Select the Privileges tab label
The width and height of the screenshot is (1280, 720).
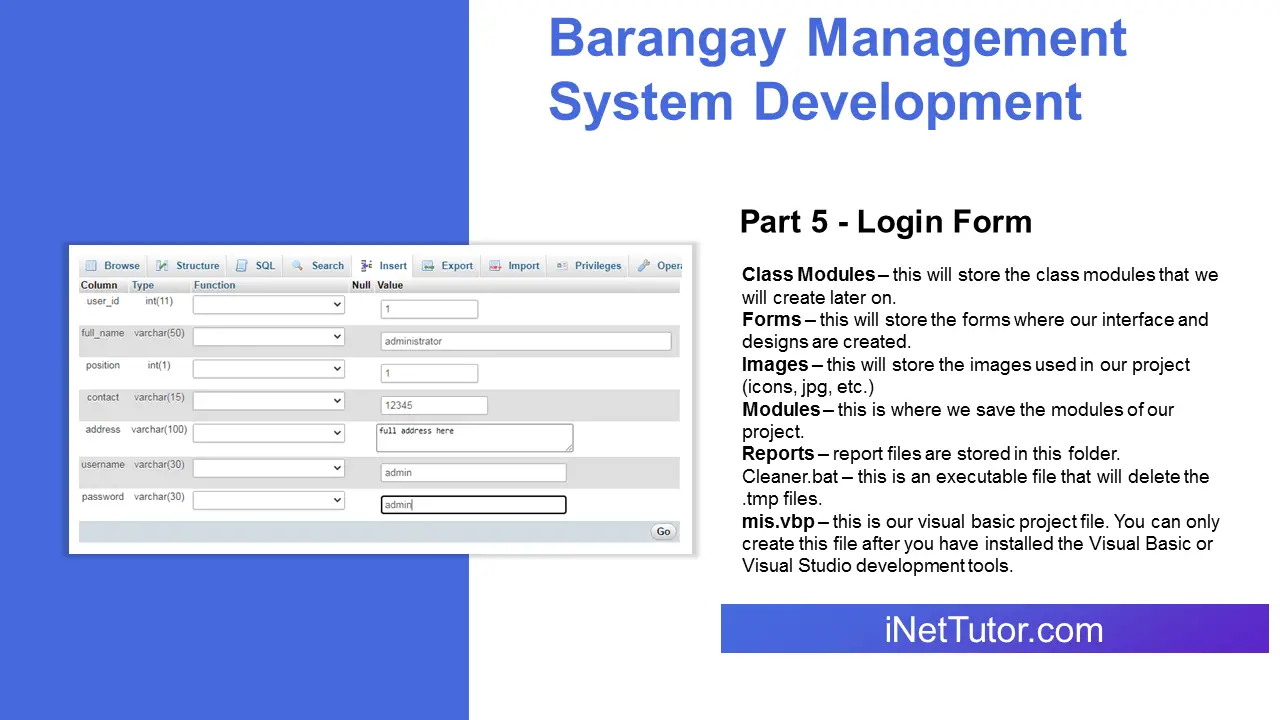598,265
